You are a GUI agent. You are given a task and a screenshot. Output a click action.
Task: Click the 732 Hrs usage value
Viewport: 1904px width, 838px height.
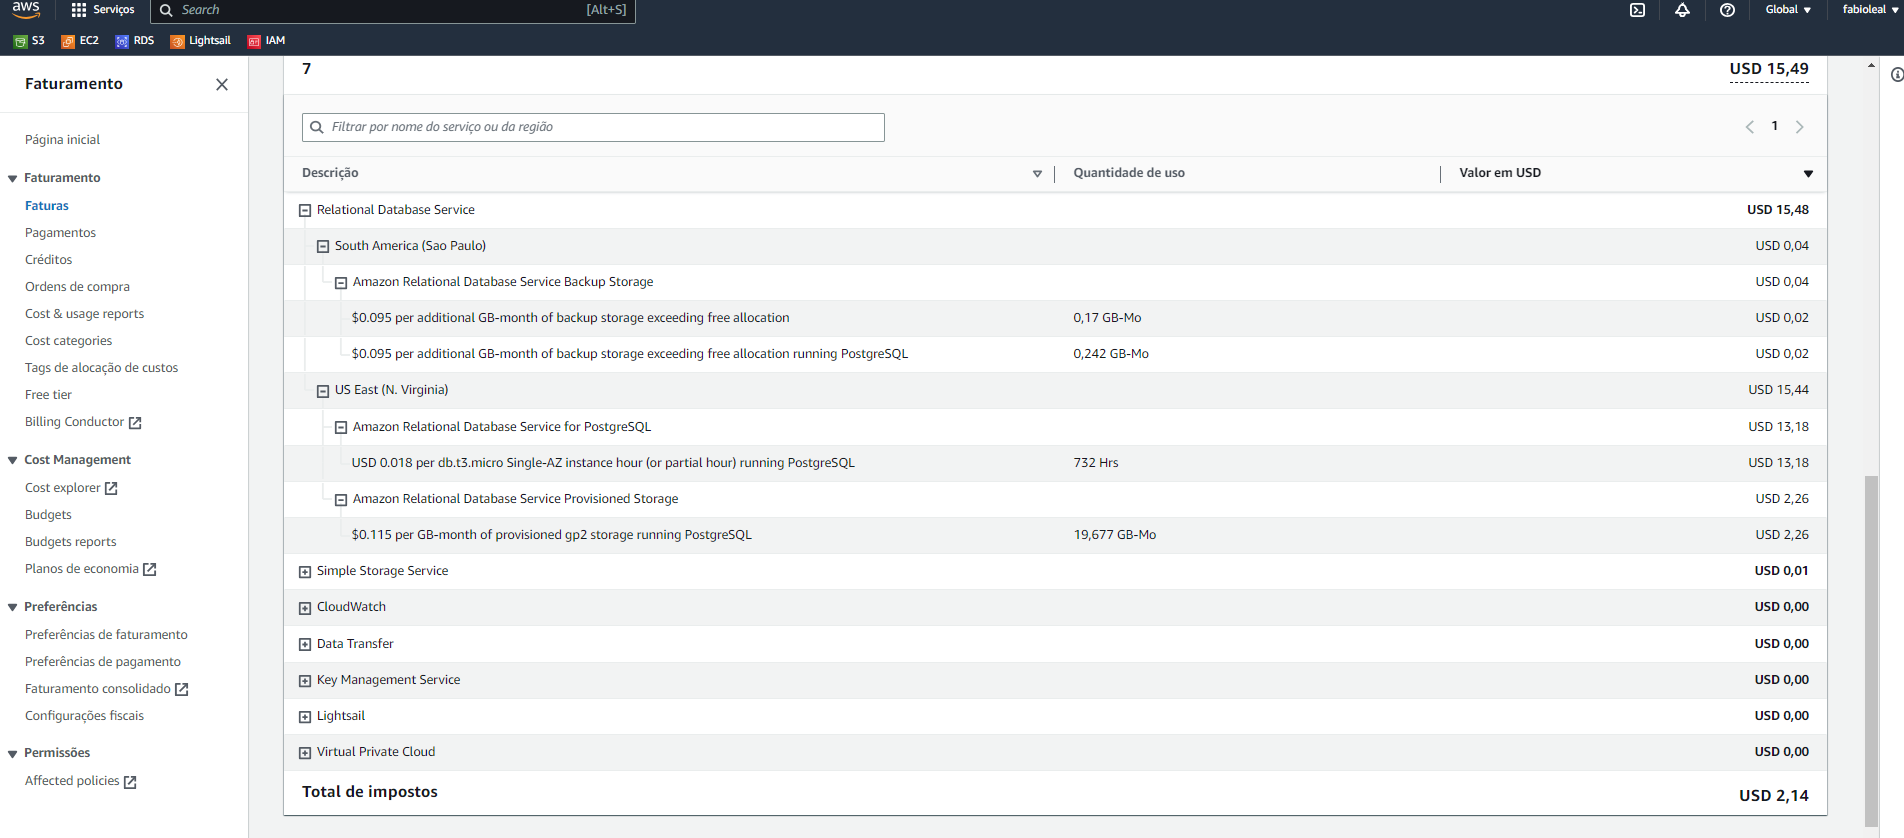tap(1096, 463)
